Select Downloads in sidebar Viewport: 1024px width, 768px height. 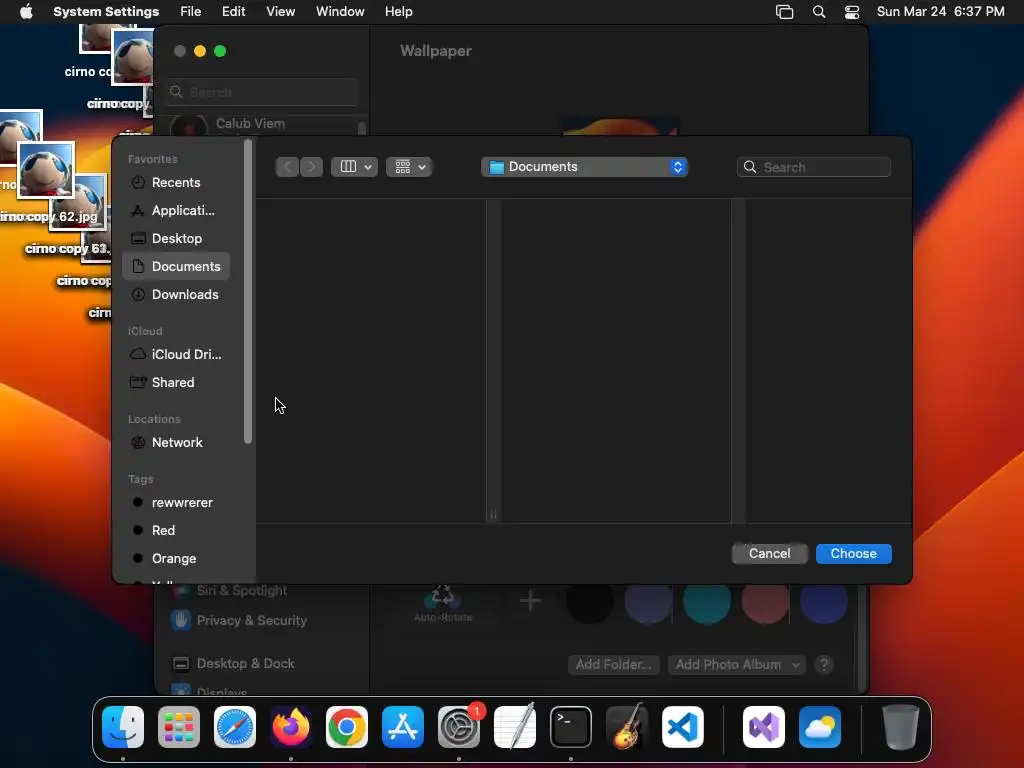(176, 295)
